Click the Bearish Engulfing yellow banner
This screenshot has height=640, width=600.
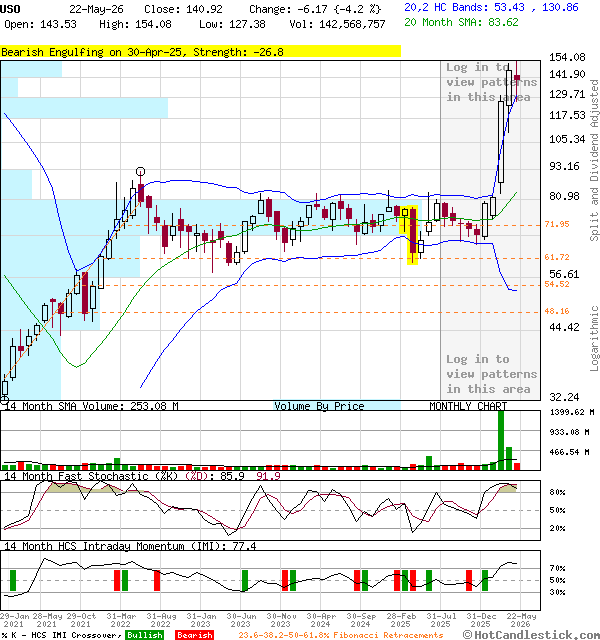point(200,52)
